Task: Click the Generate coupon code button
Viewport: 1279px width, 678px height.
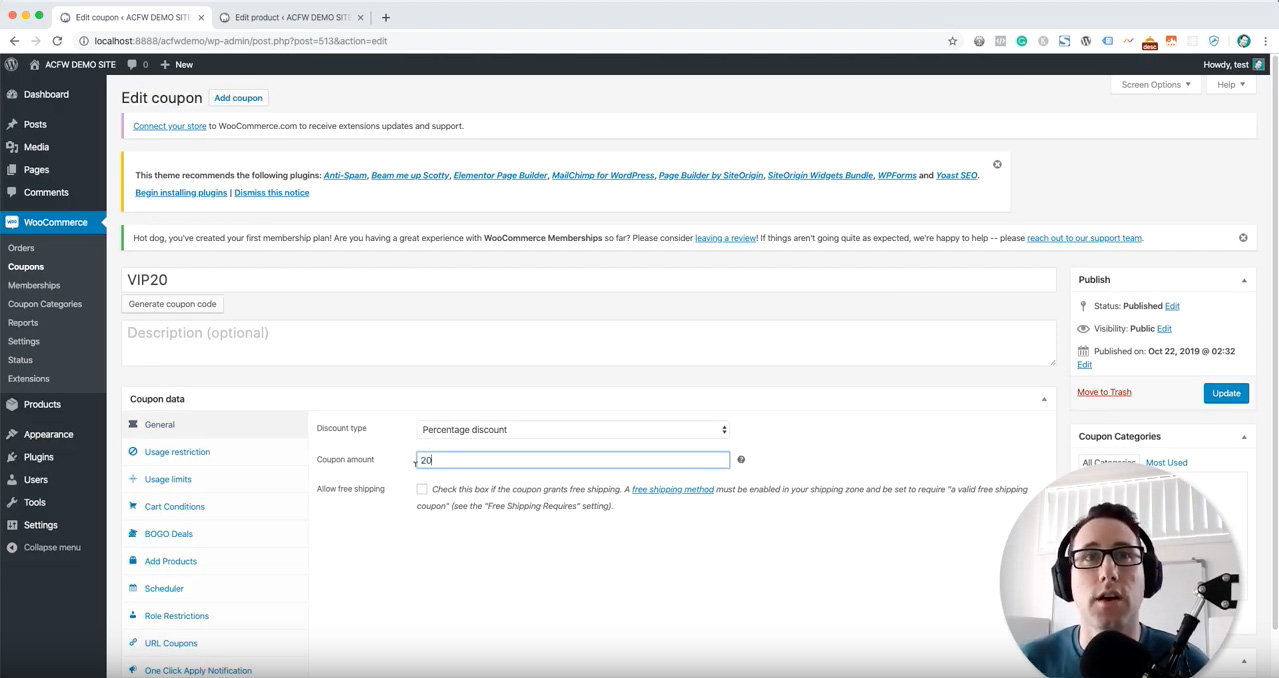Action: click(172, 304)
